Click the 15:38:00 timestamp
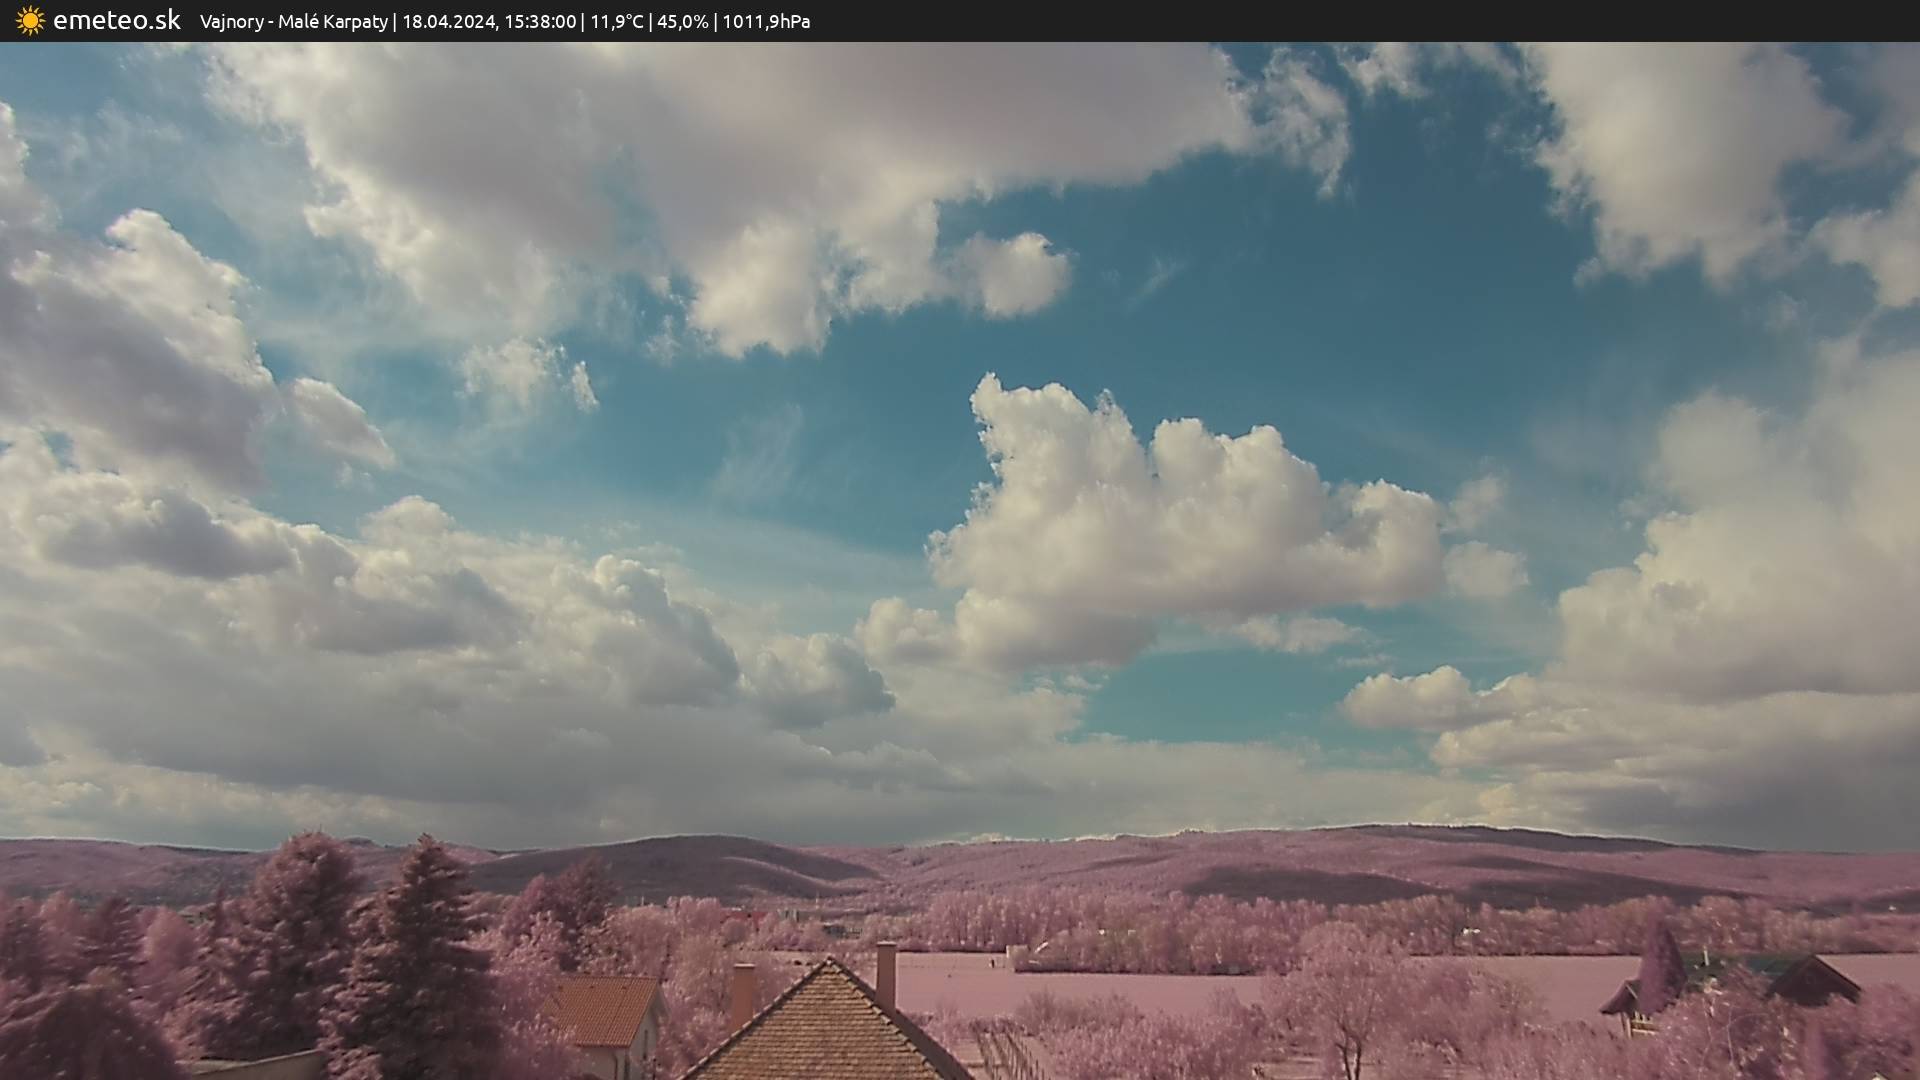Image resolution: width=1920 pixels, height=1080 pixels. 540,22
